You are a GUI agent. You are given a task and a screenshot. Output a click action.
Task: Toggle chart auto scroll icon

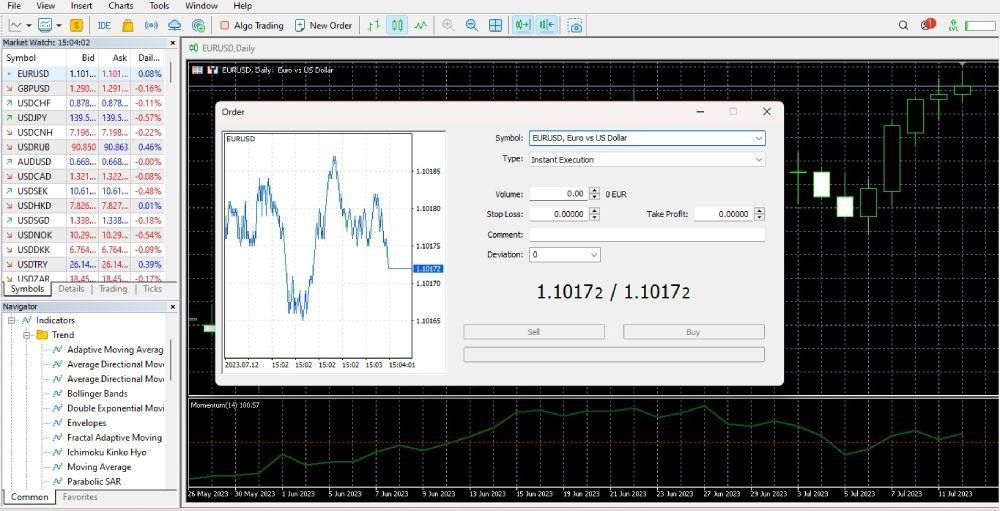[x=522, y=25]
